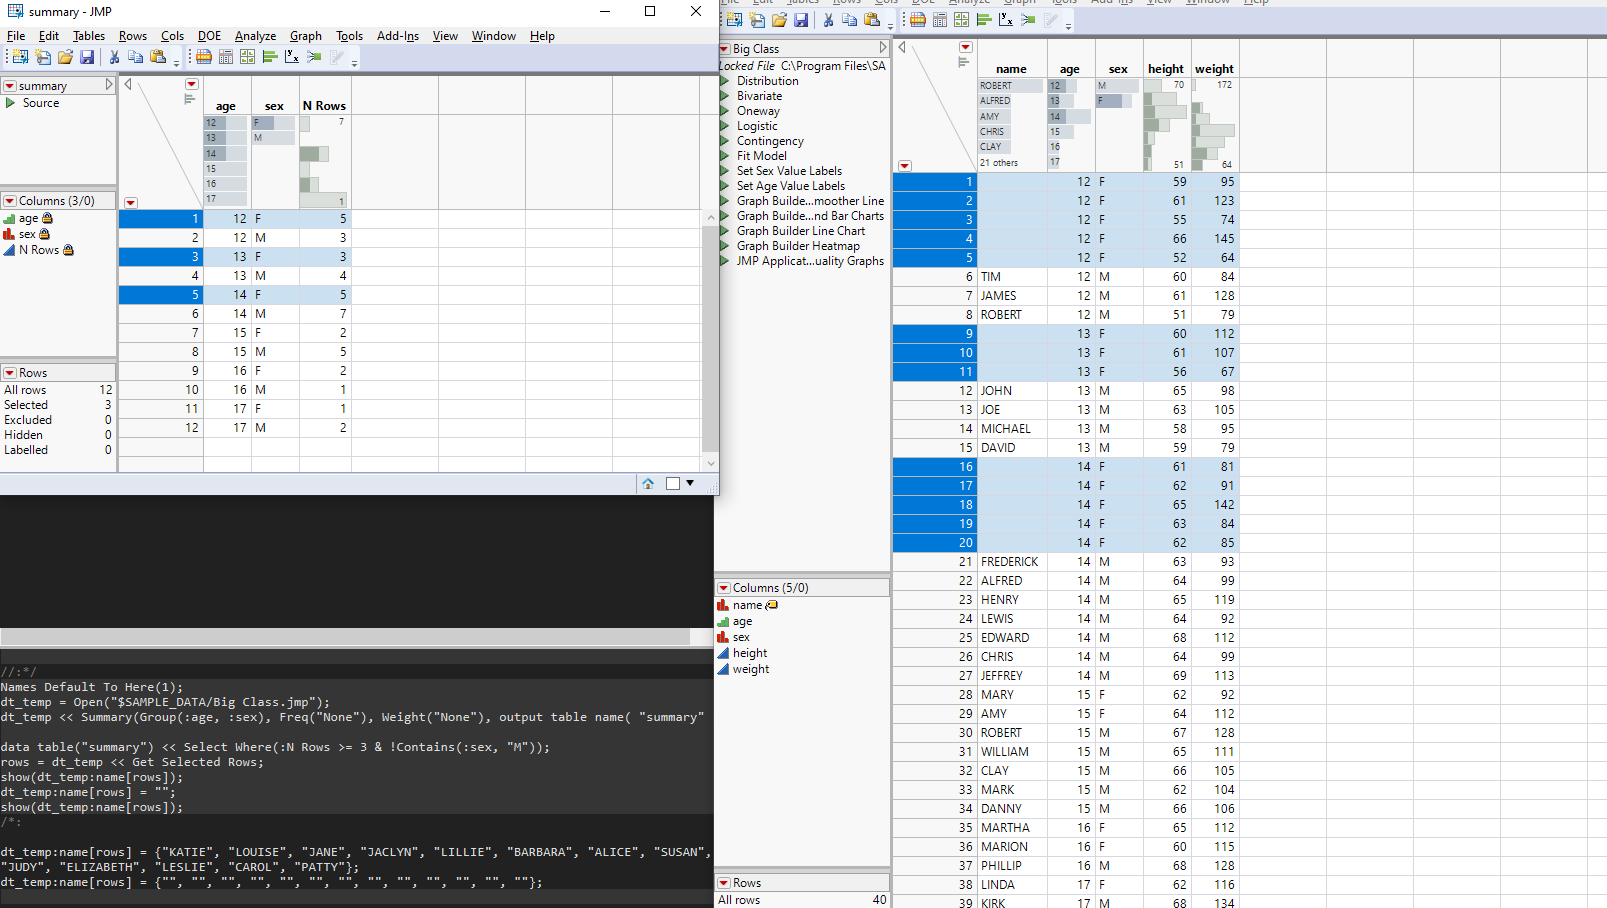
Task: Open Columns (3/0) red triangle menu
Action: pos(9,201)
